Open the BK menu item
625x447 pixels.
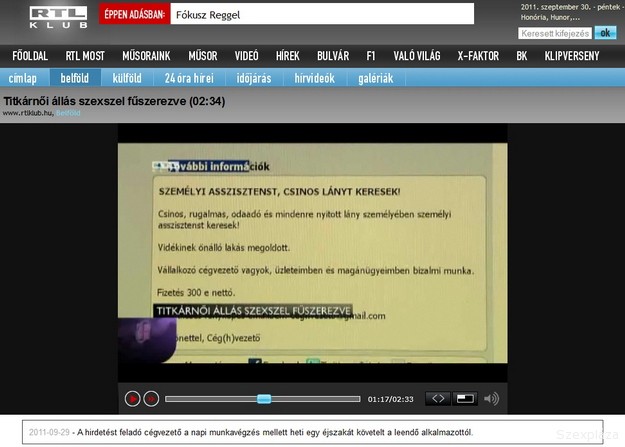pyautogui.click(x=521, y=56)
